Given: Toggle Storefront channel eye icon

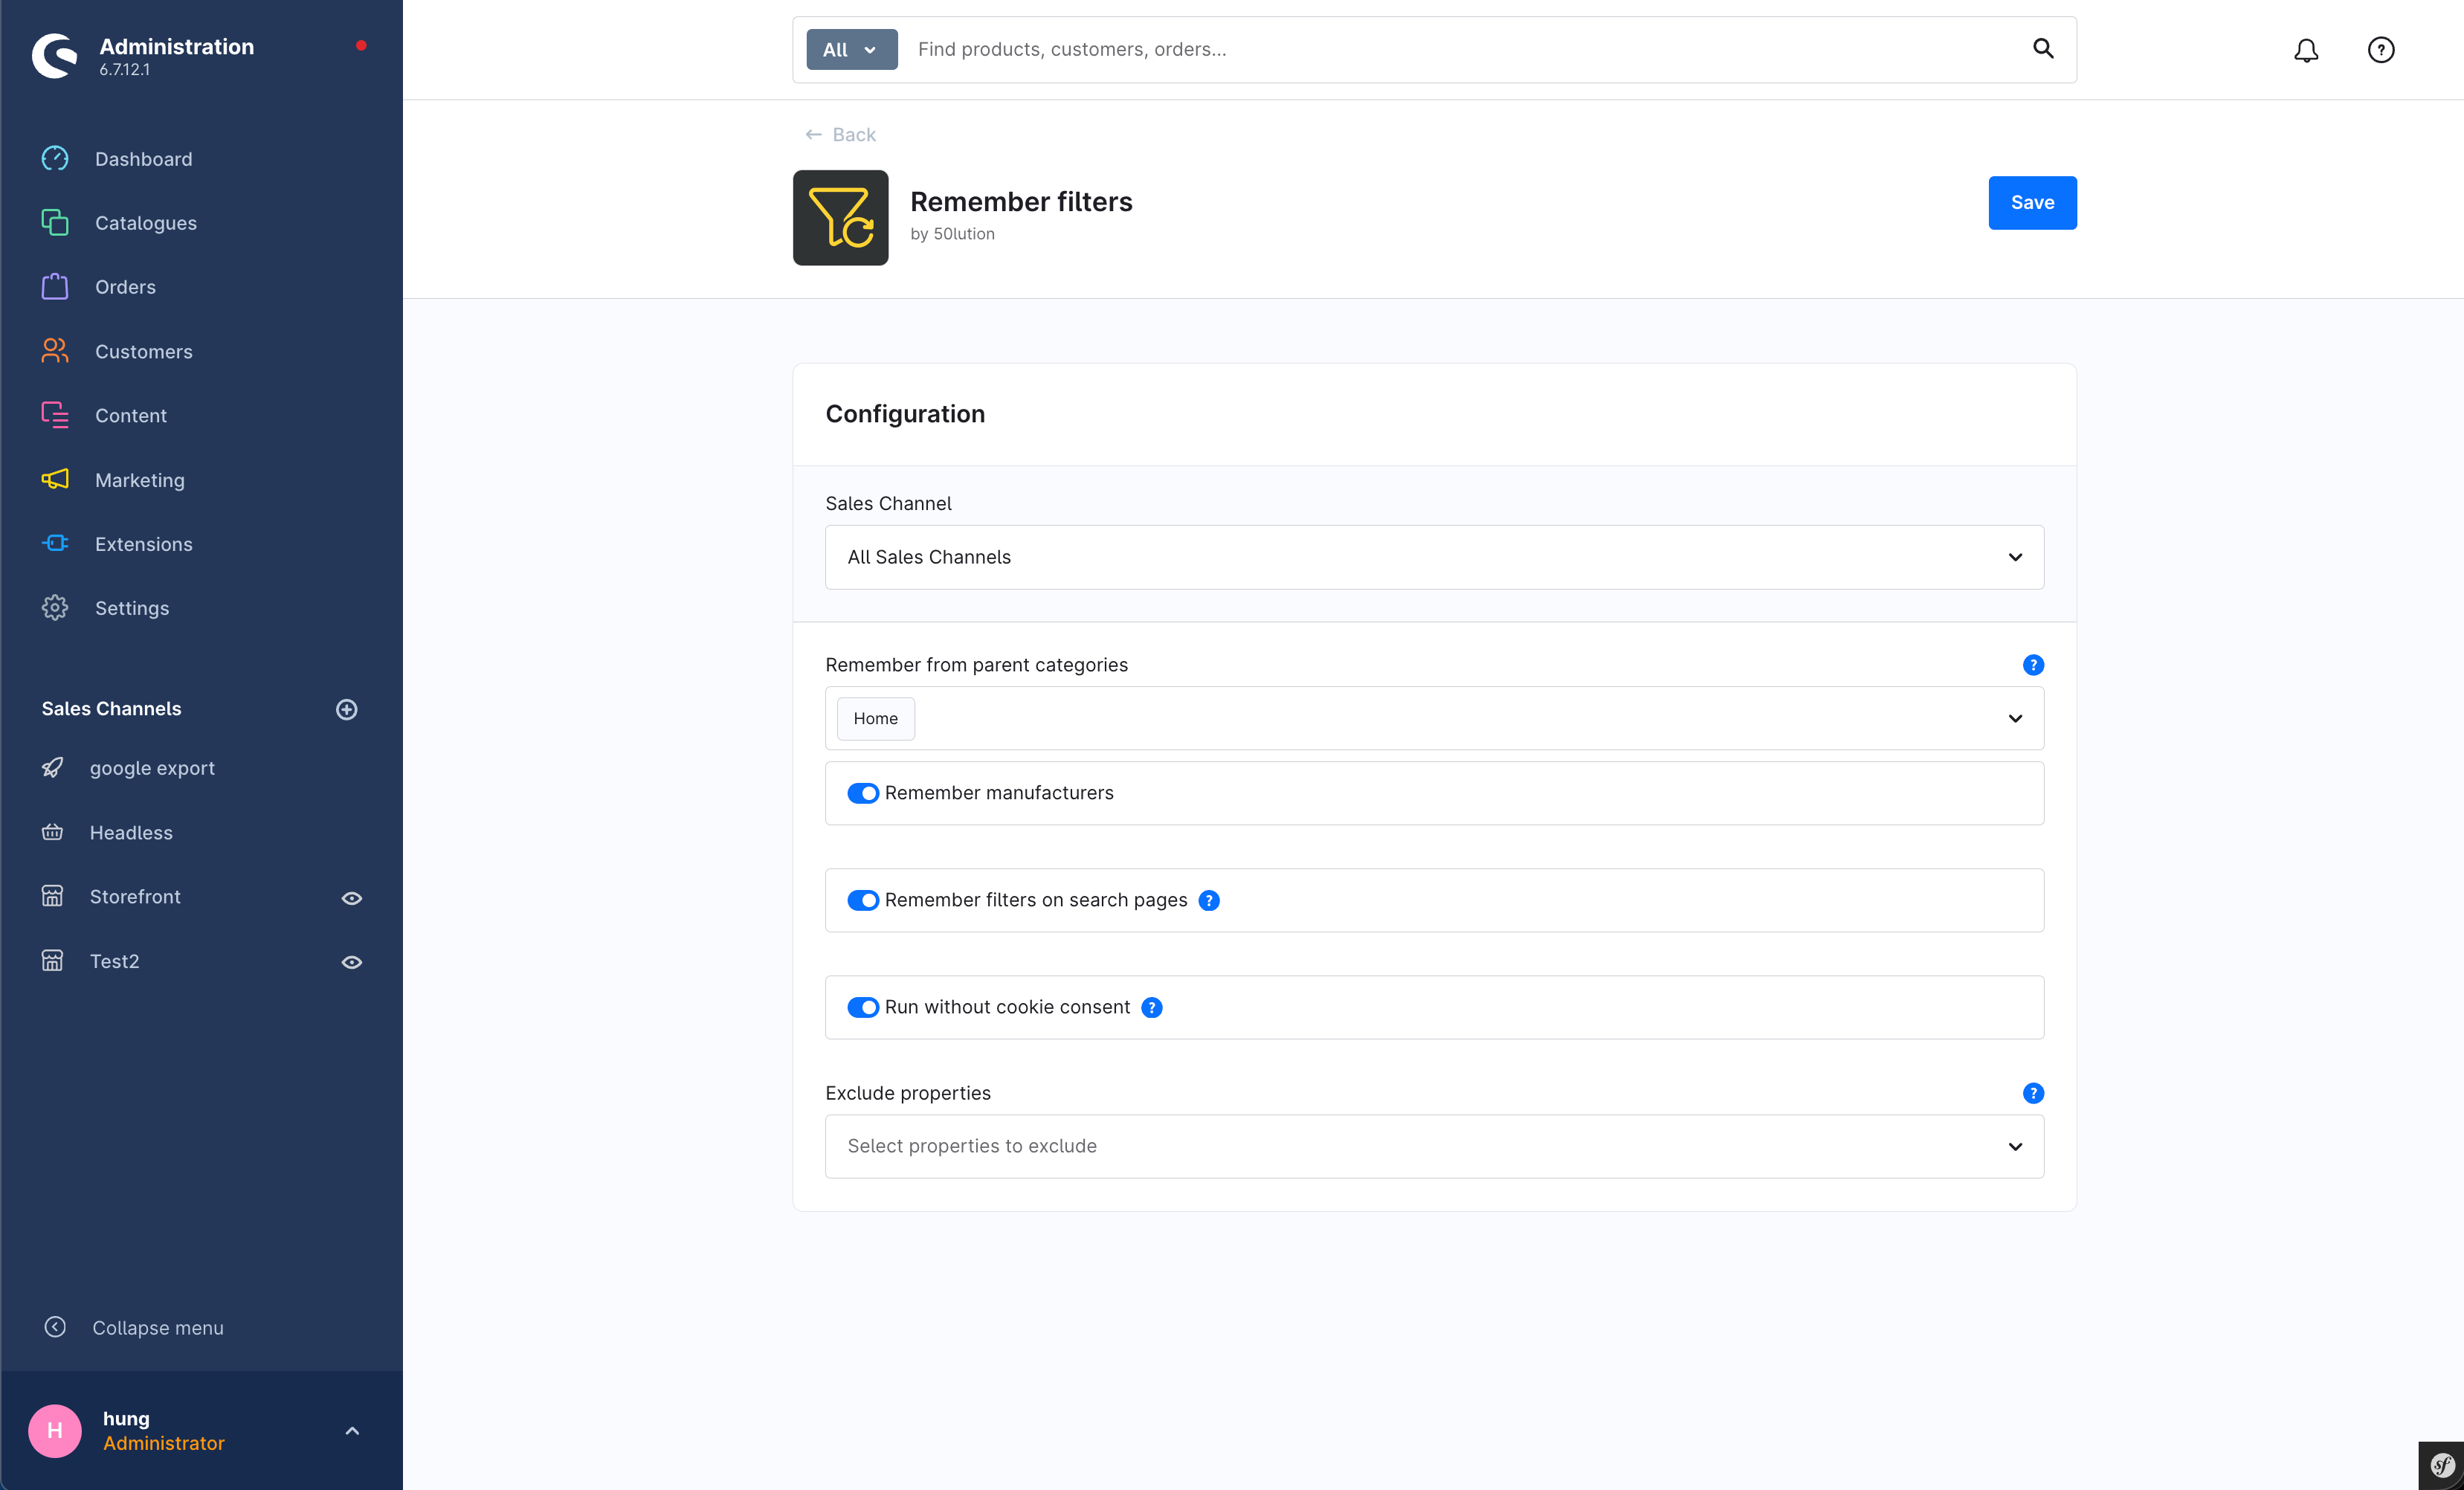Looking at the screenshot, I should [x=352, y=898].
